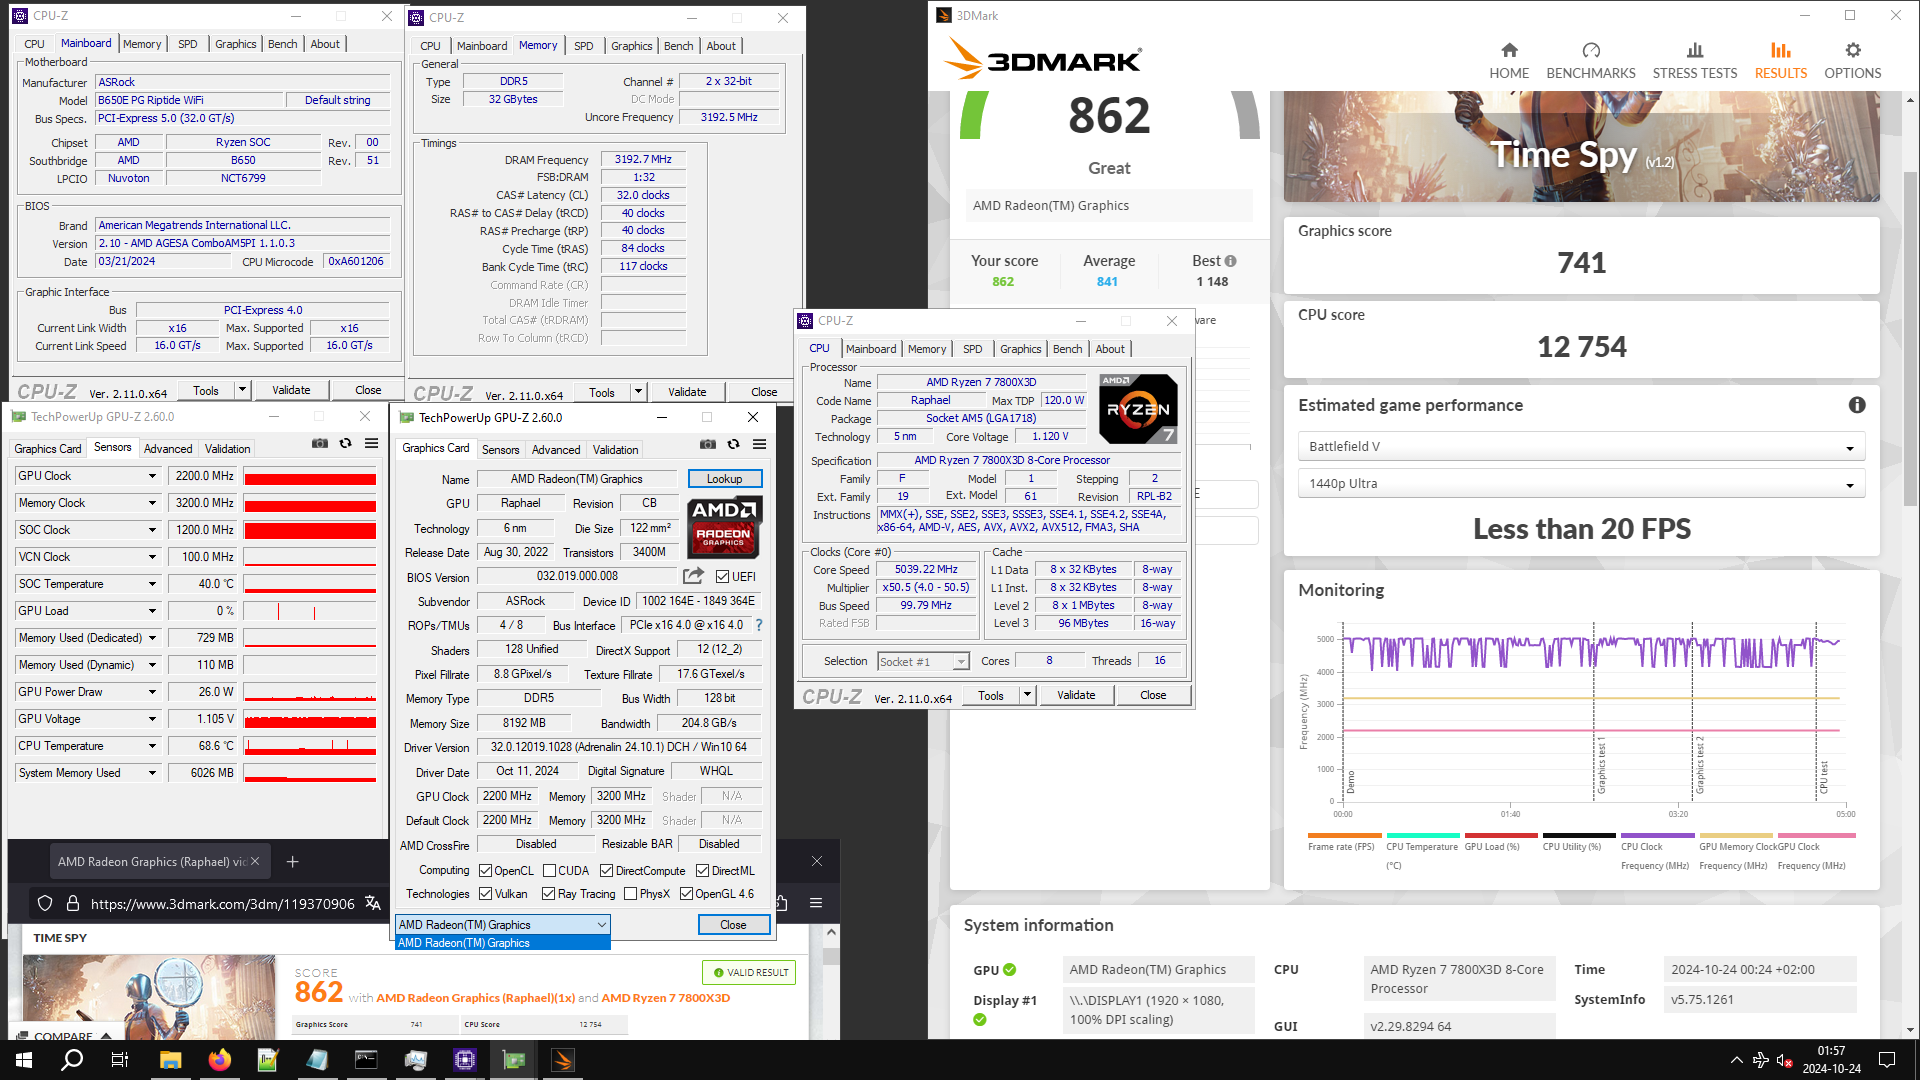Click the translate page icon in the address bar
Screen dimensions: 1920x1080
[373, 903]
